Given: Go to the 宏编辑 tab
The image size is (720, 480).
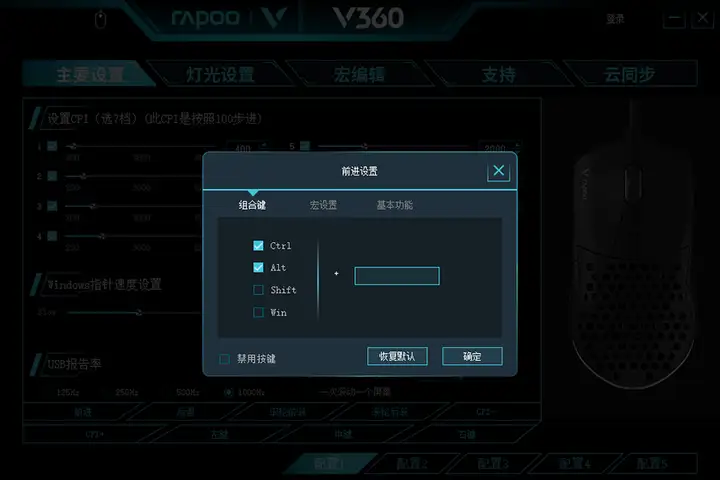Looking at the screenshot, I should pyautogui.click(x=359, y=74).
